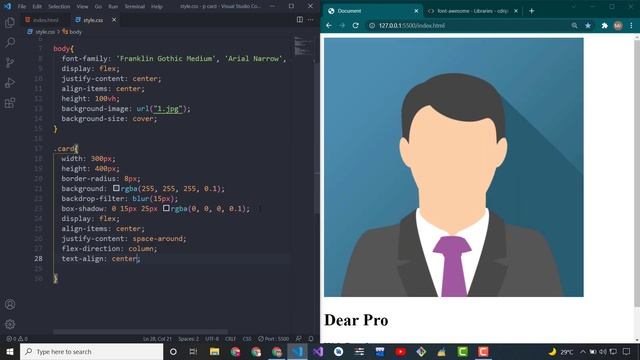Bookmark this page with the star
Screen dimensions: 640x360
click(588, 25)
